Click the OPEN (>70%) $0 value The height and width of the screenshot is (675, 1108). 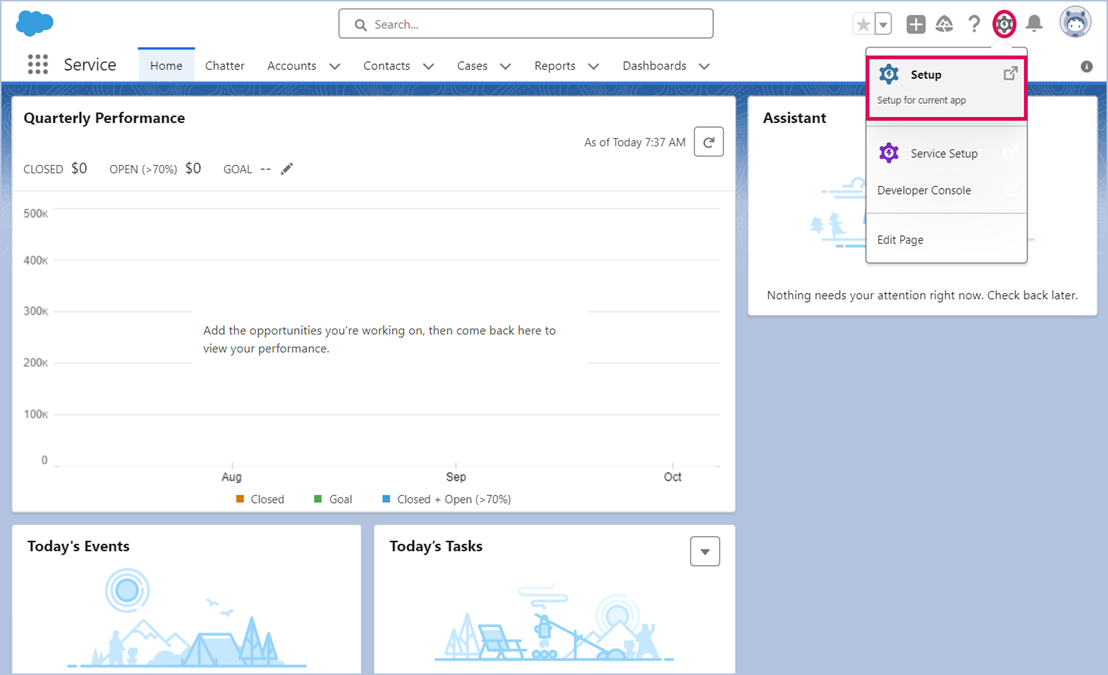pyautogui.click(x=193, y=168)
